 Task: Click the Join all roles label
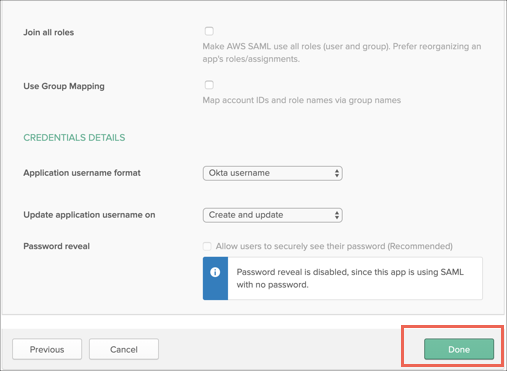point(49,32)
